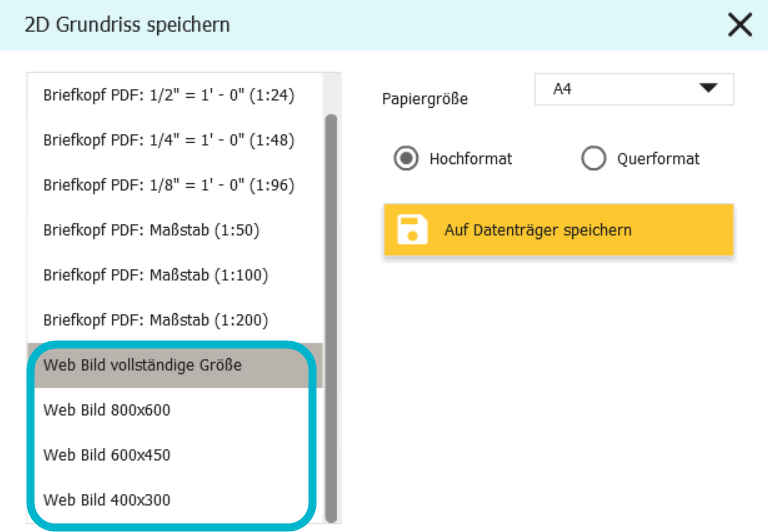This screenshot has height=532, width=768.
Task: Select Briefkopf PDF Maßstab (1:100)
Action: point(175,275)
